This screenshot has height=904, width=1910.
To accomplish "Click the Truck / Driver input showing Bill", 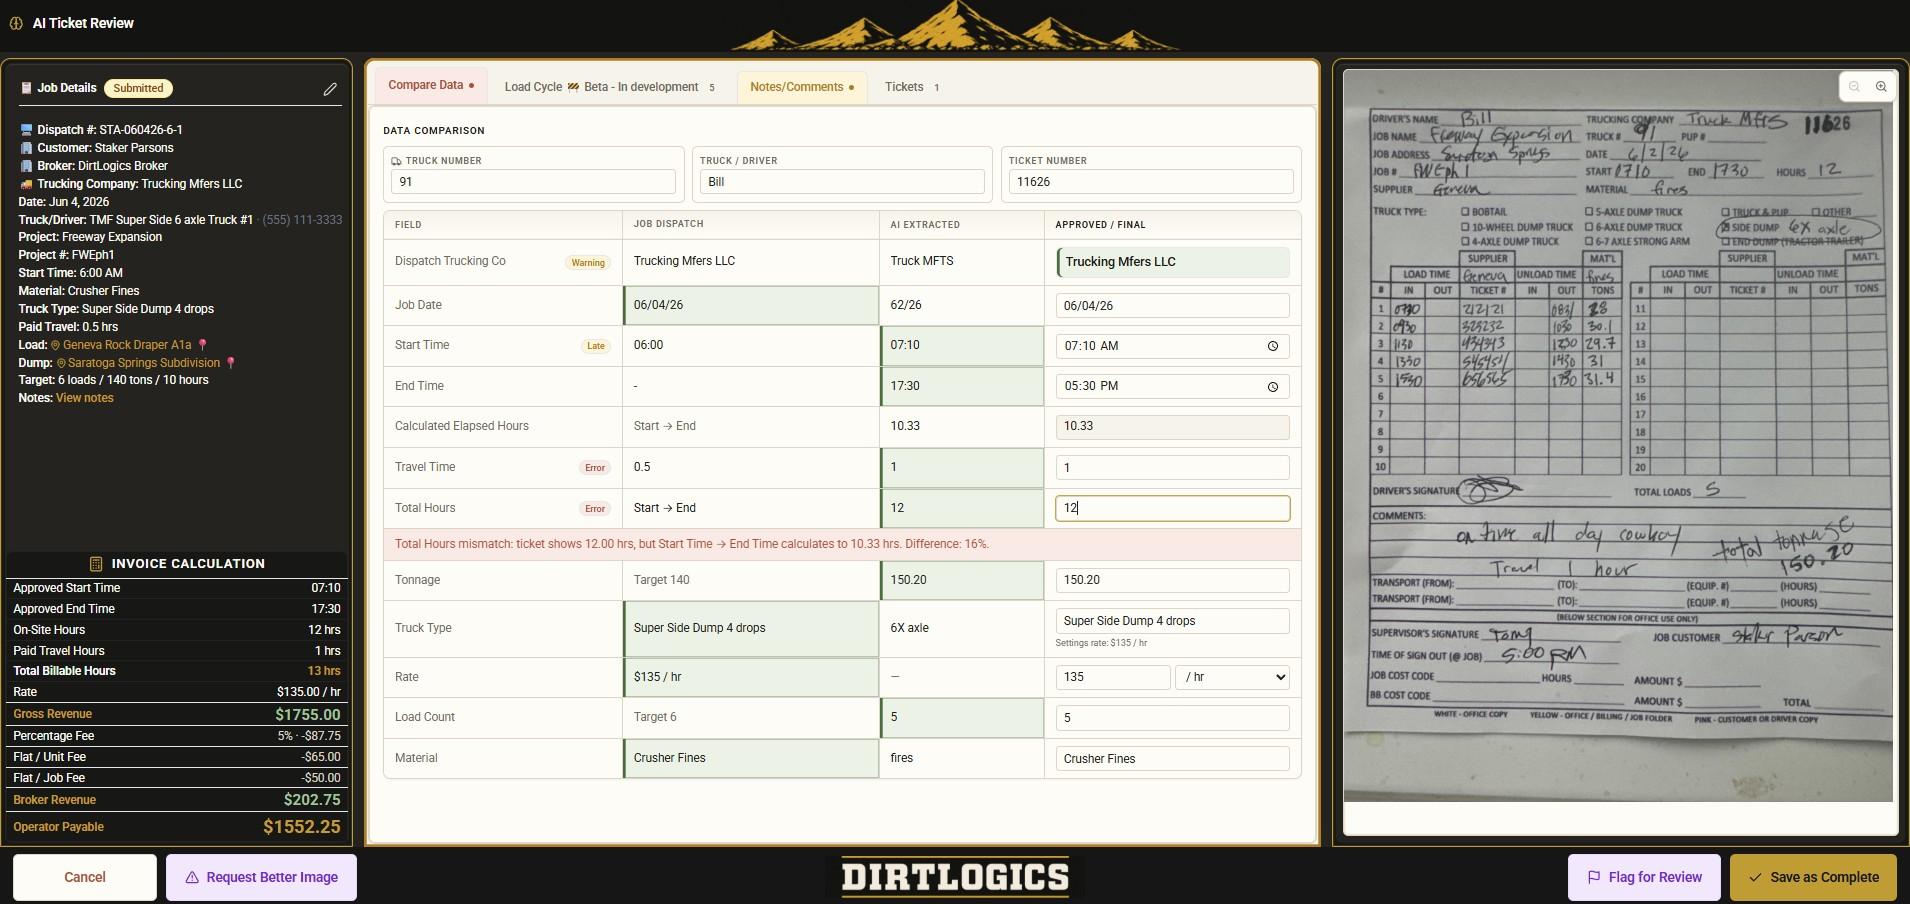I will click(x=842, y=182).
